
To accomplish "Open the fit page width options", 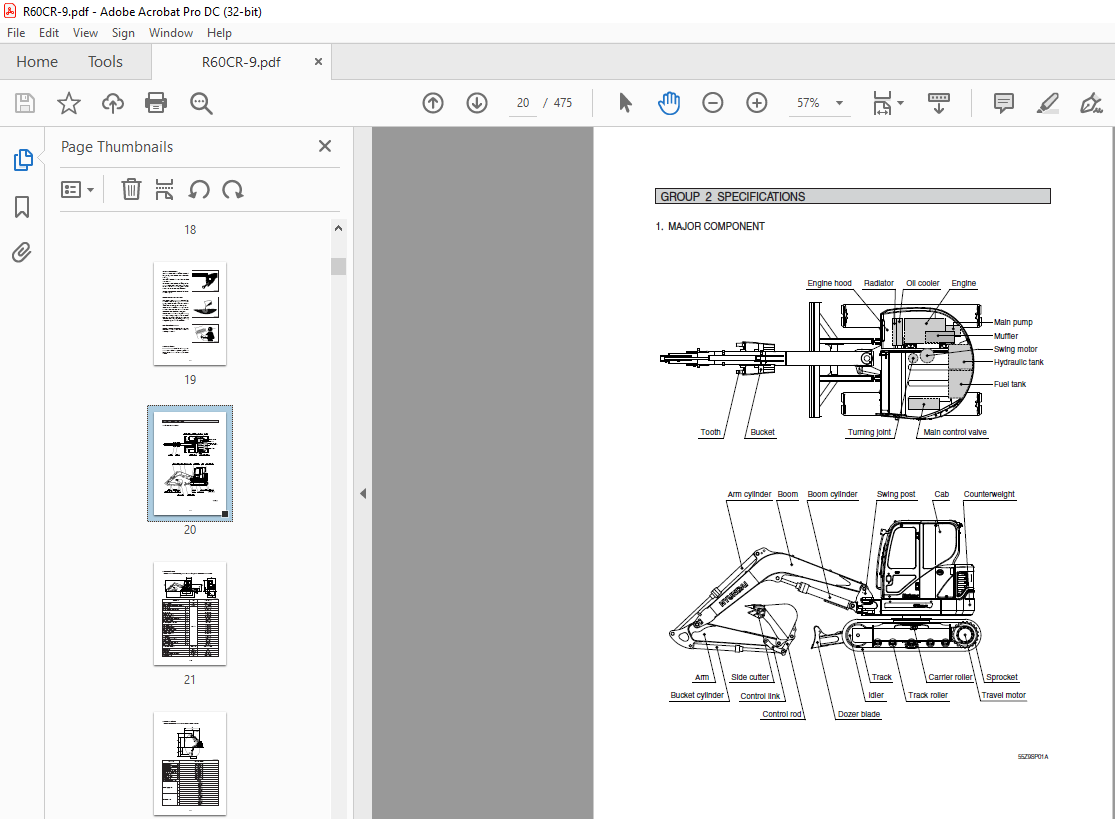I will click(888, 103).
